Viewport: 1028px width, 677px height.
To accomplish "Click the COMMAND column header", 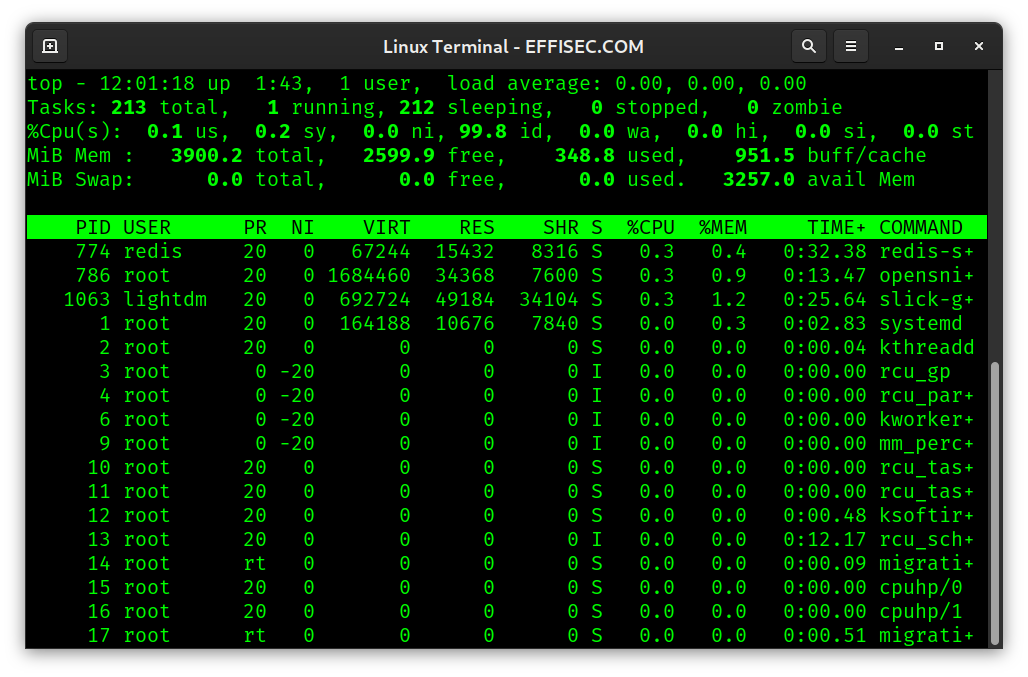I will point(920,227).
